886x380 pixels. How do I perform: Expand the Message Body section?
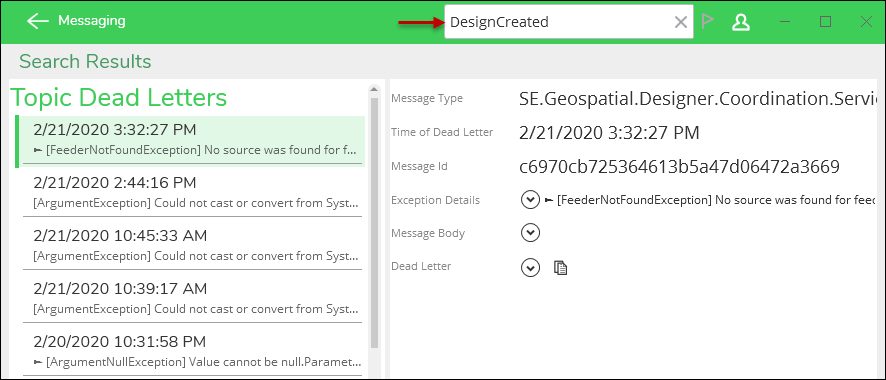click(530, 233)
